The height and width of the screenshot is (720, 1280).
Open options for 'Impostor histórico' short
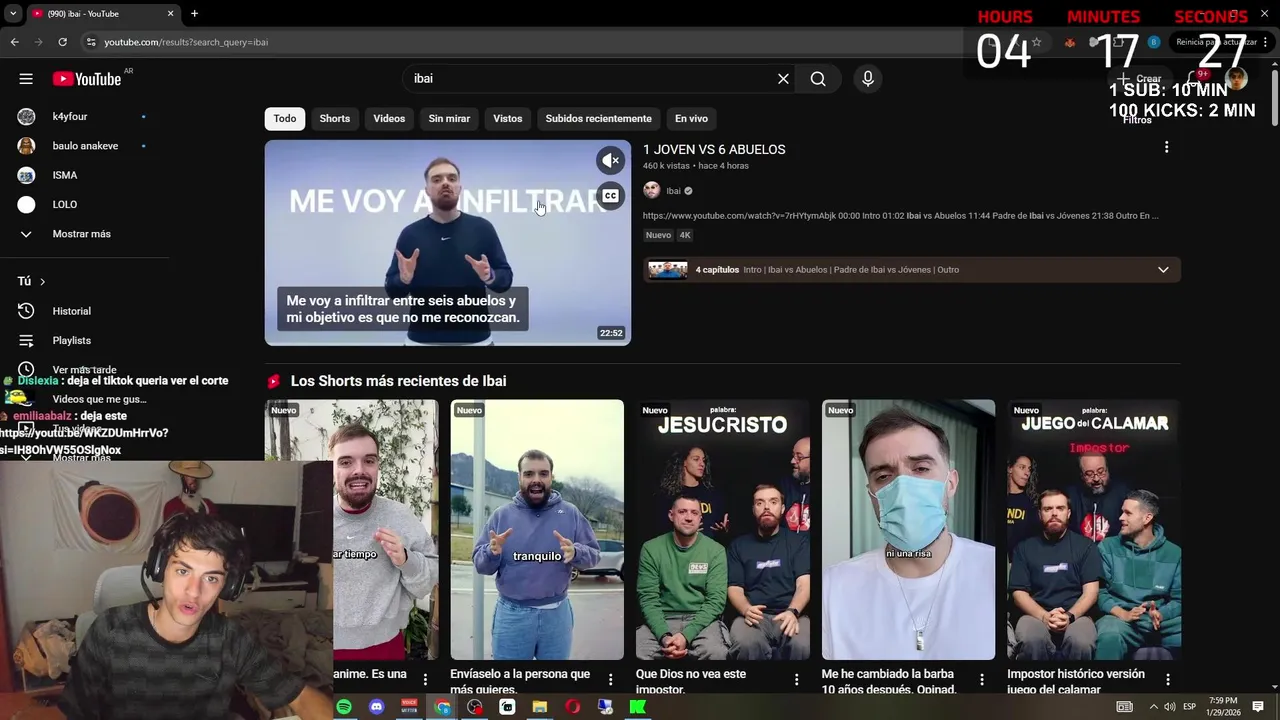click(x=1168, y=680)
